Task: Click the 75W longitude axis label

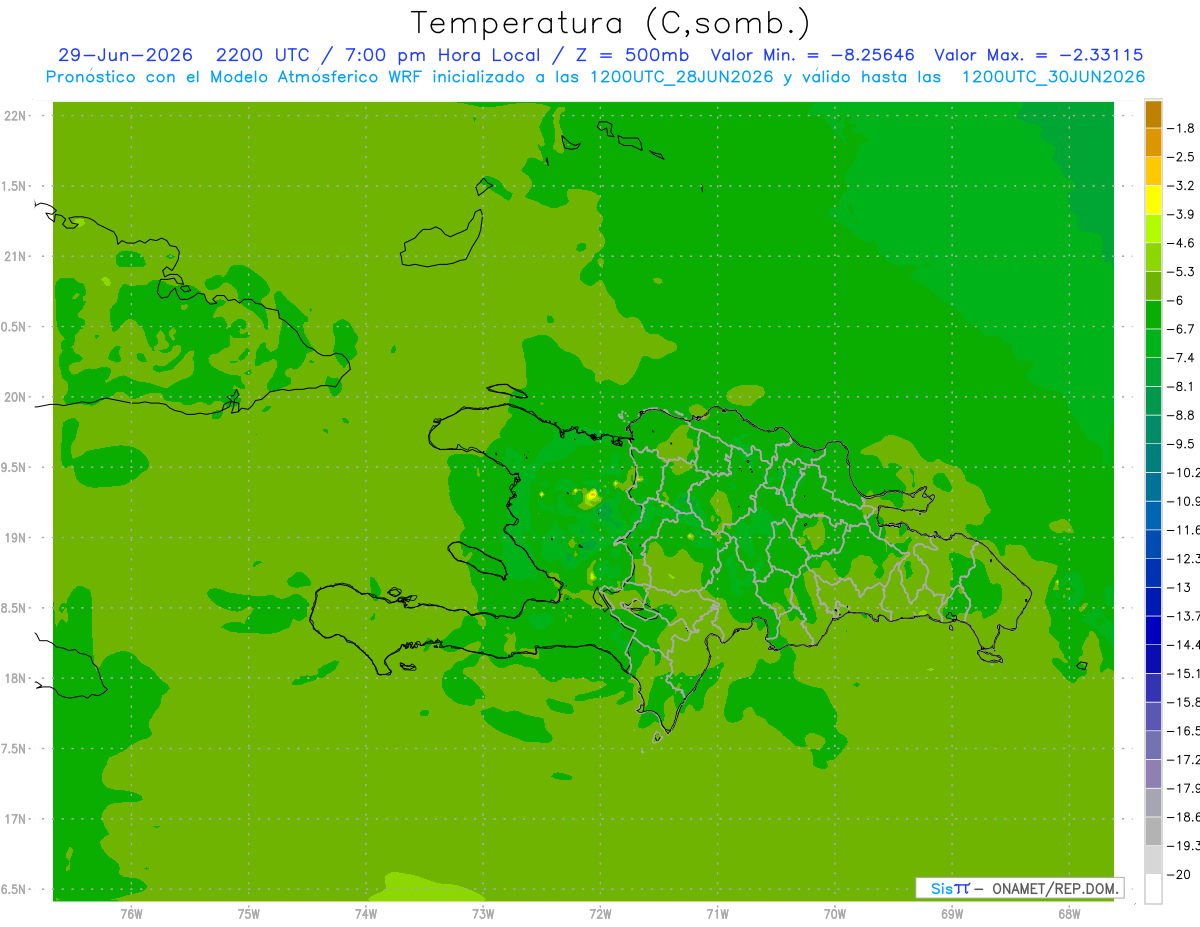Action: coord(249,913)
